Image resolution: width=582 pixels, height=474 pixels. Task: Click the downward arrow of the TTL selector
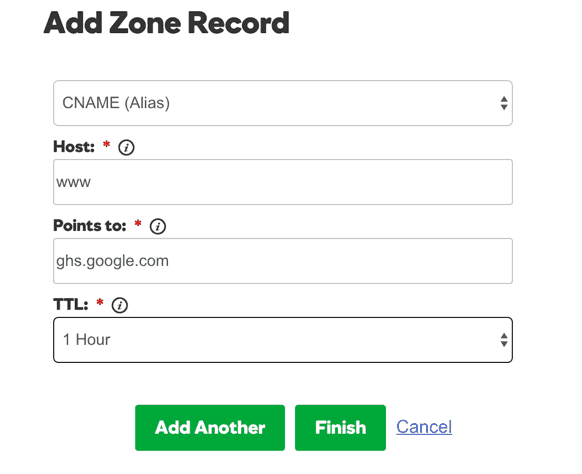tap(504, 344)
